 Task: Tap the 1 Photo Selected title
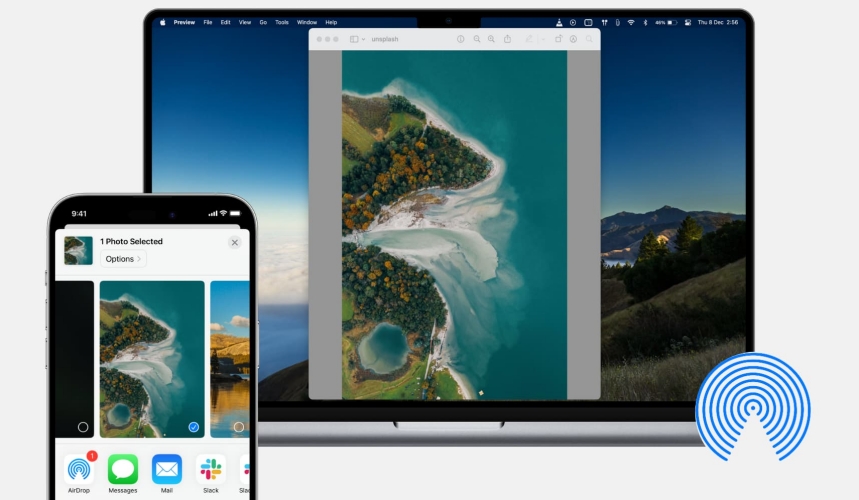point(131,242)
